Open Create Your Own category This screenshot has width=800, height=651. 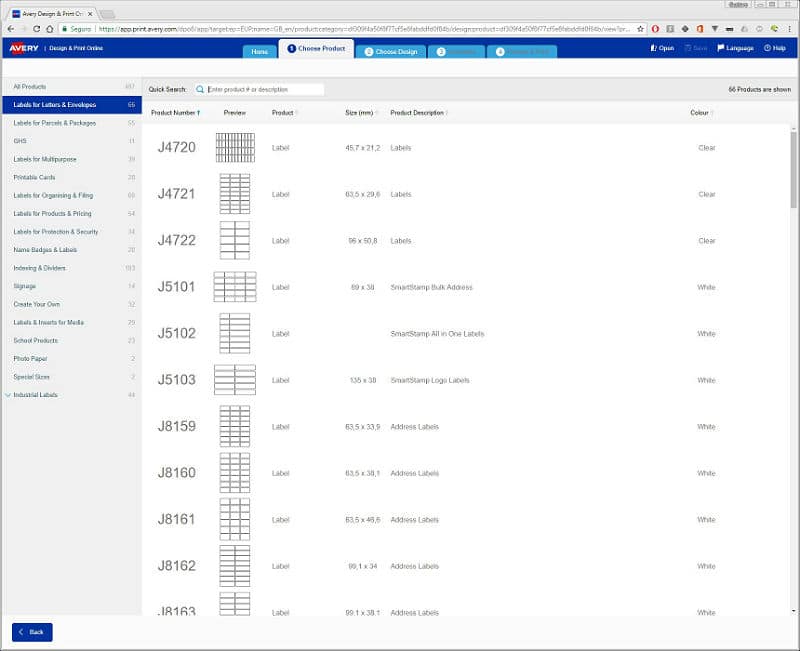pyautogui.click(x=71, y=304)
